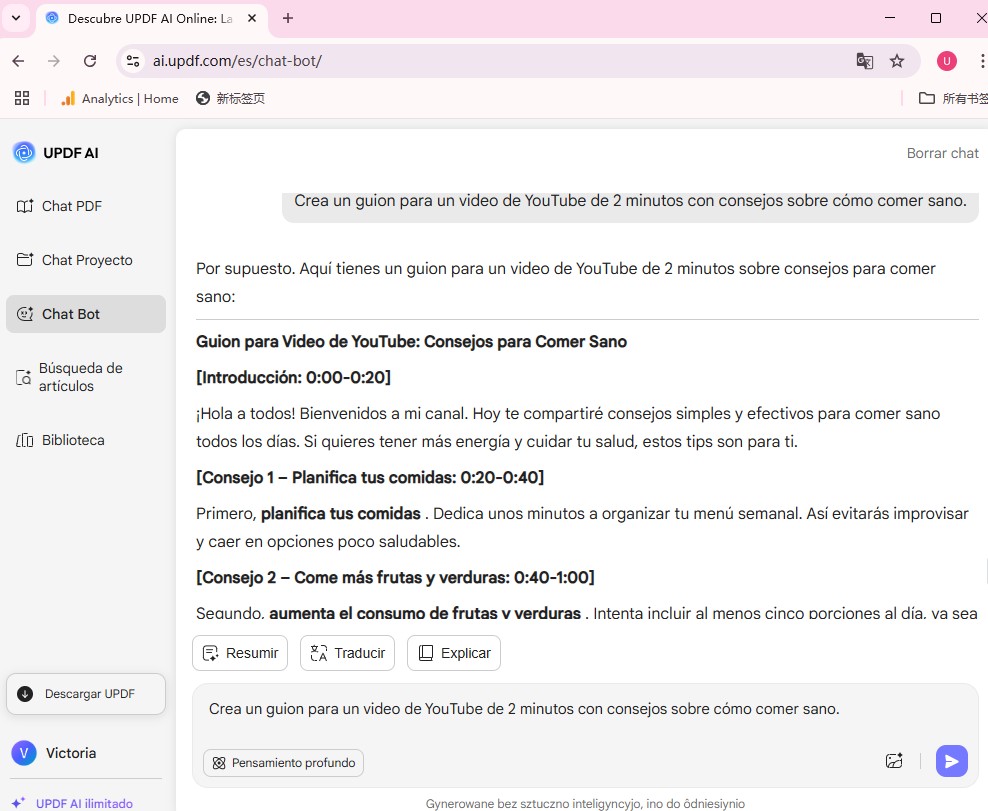Click the Chat Proyecto folder icon

25,260
